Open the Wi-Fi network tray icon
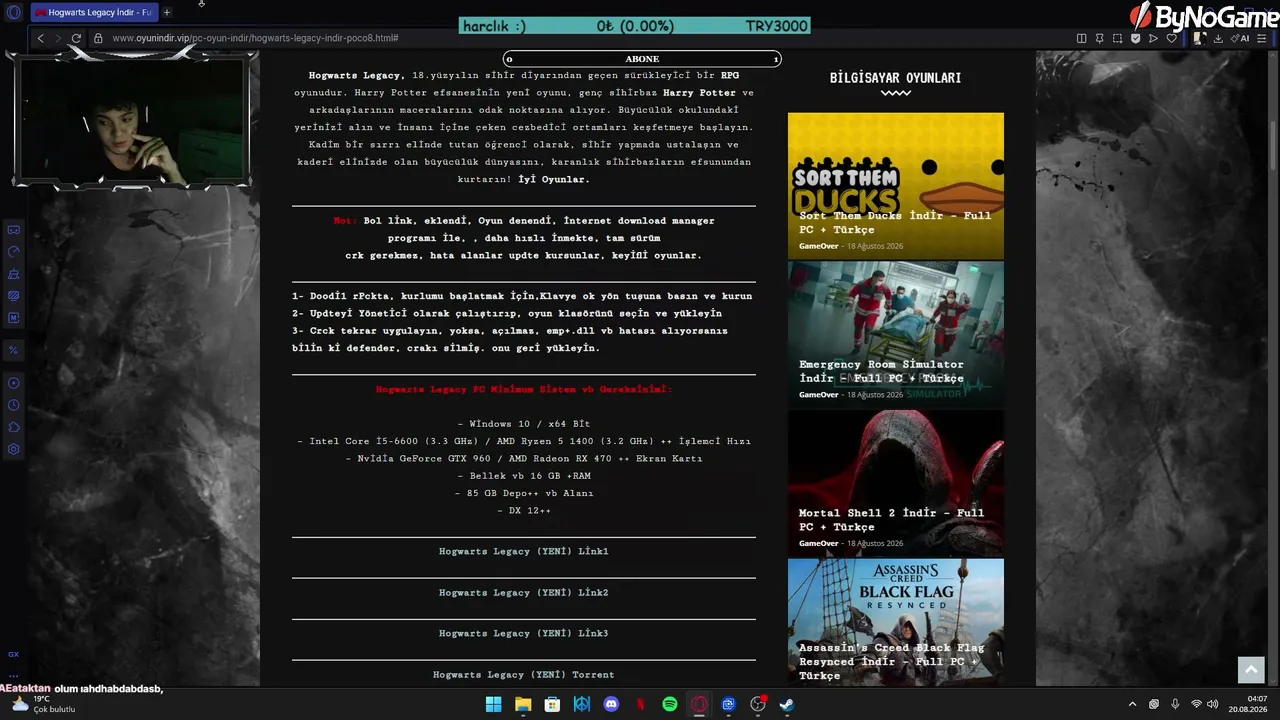This screenshot has width=1280, height=720. click(x=1196, y=704)
